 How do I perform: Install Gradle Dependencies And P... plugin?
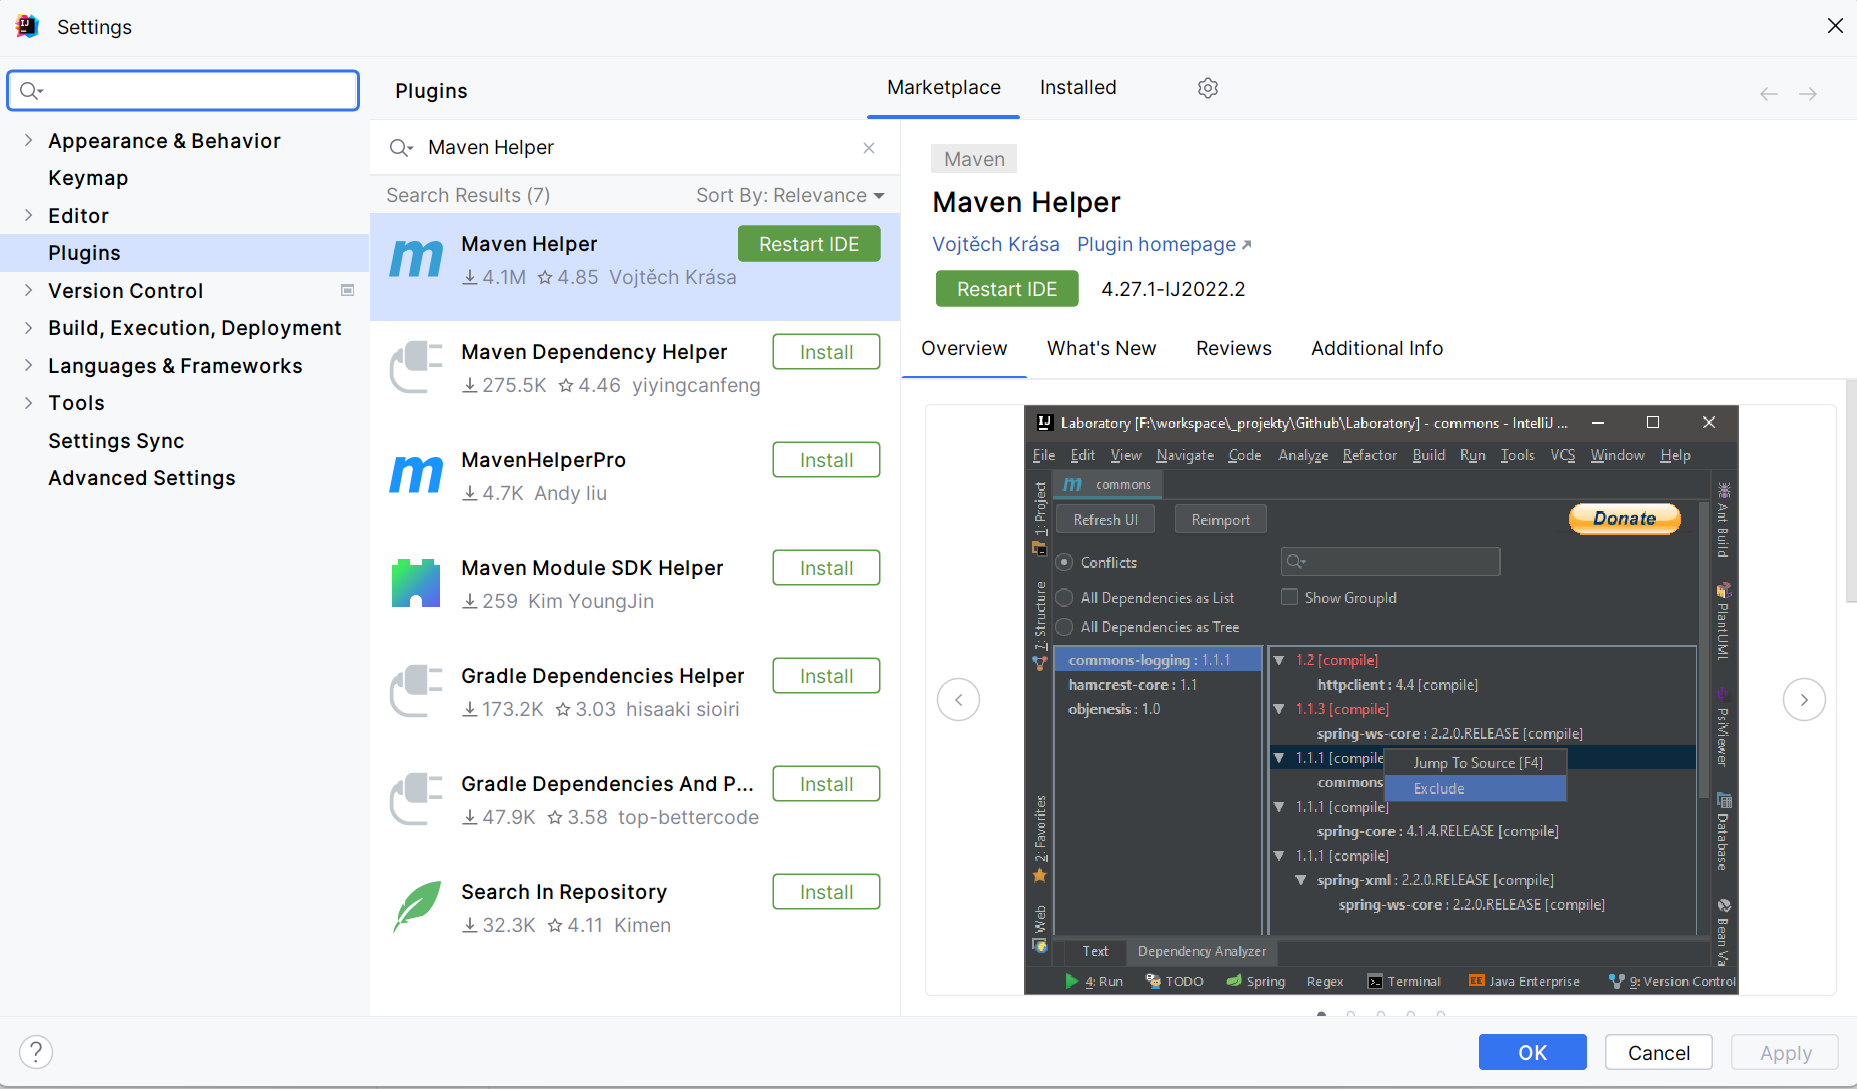coord(826,784)
